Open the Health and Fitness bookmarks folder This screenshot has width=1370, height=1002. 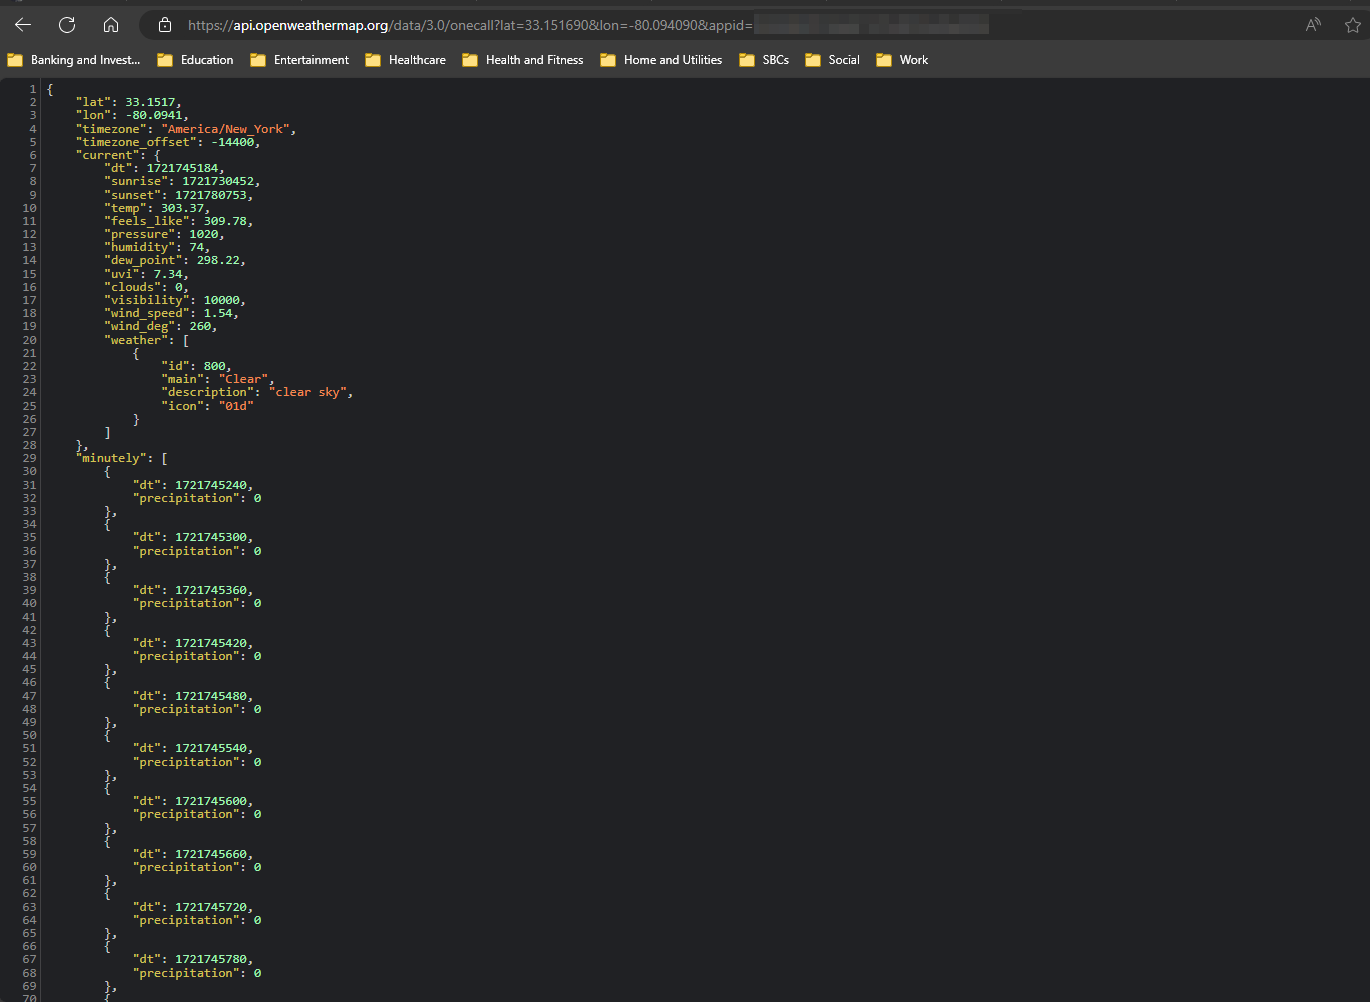(523, 60)
